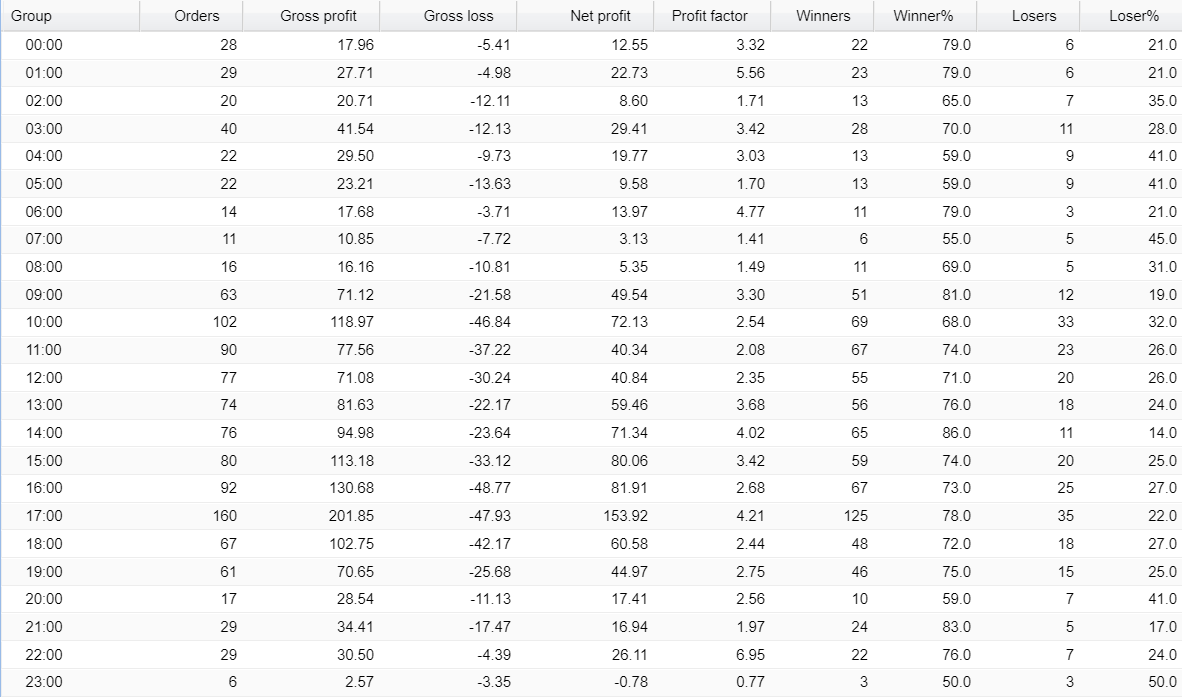Viewport: 1182px width, 697px height.
Task: Select the 17:00 group row label
Action: point(44,516)
